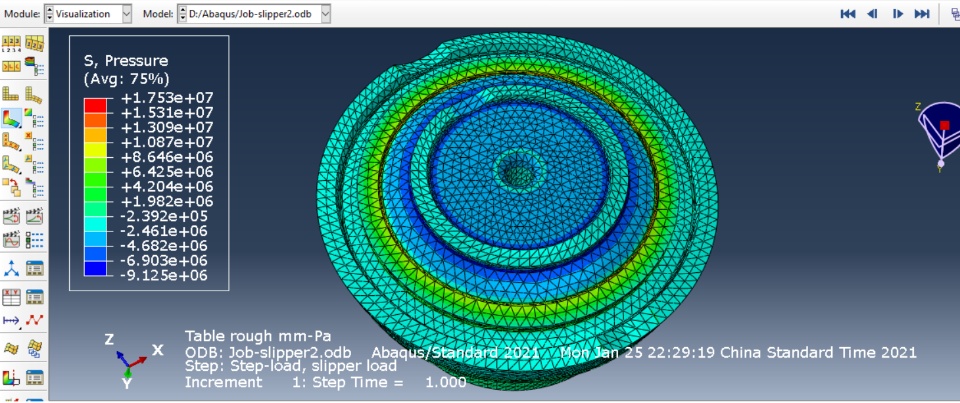This screenshot has width=960, height=403.
Task: Open Animation Options list icon
Action: click(34, 240)
